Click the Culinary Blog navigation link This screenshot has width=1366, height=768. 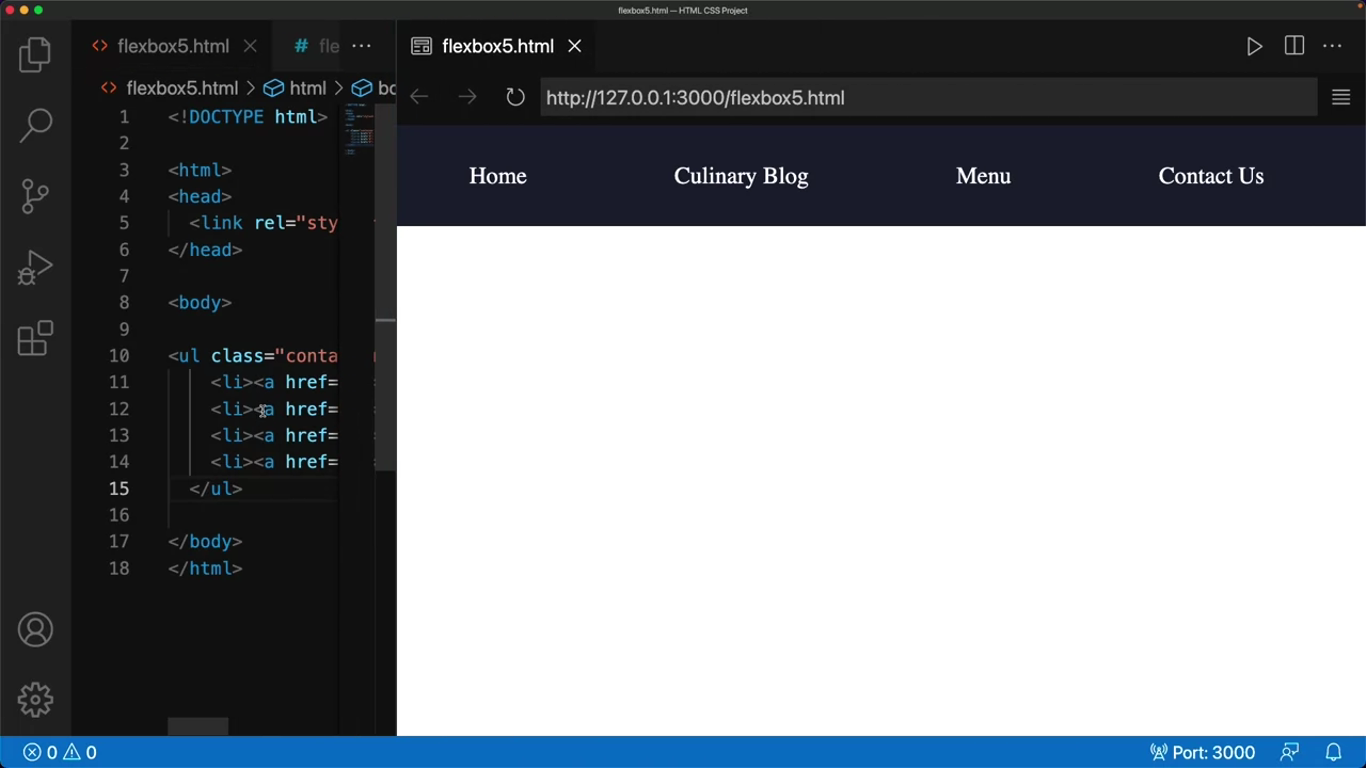point(740,176)
